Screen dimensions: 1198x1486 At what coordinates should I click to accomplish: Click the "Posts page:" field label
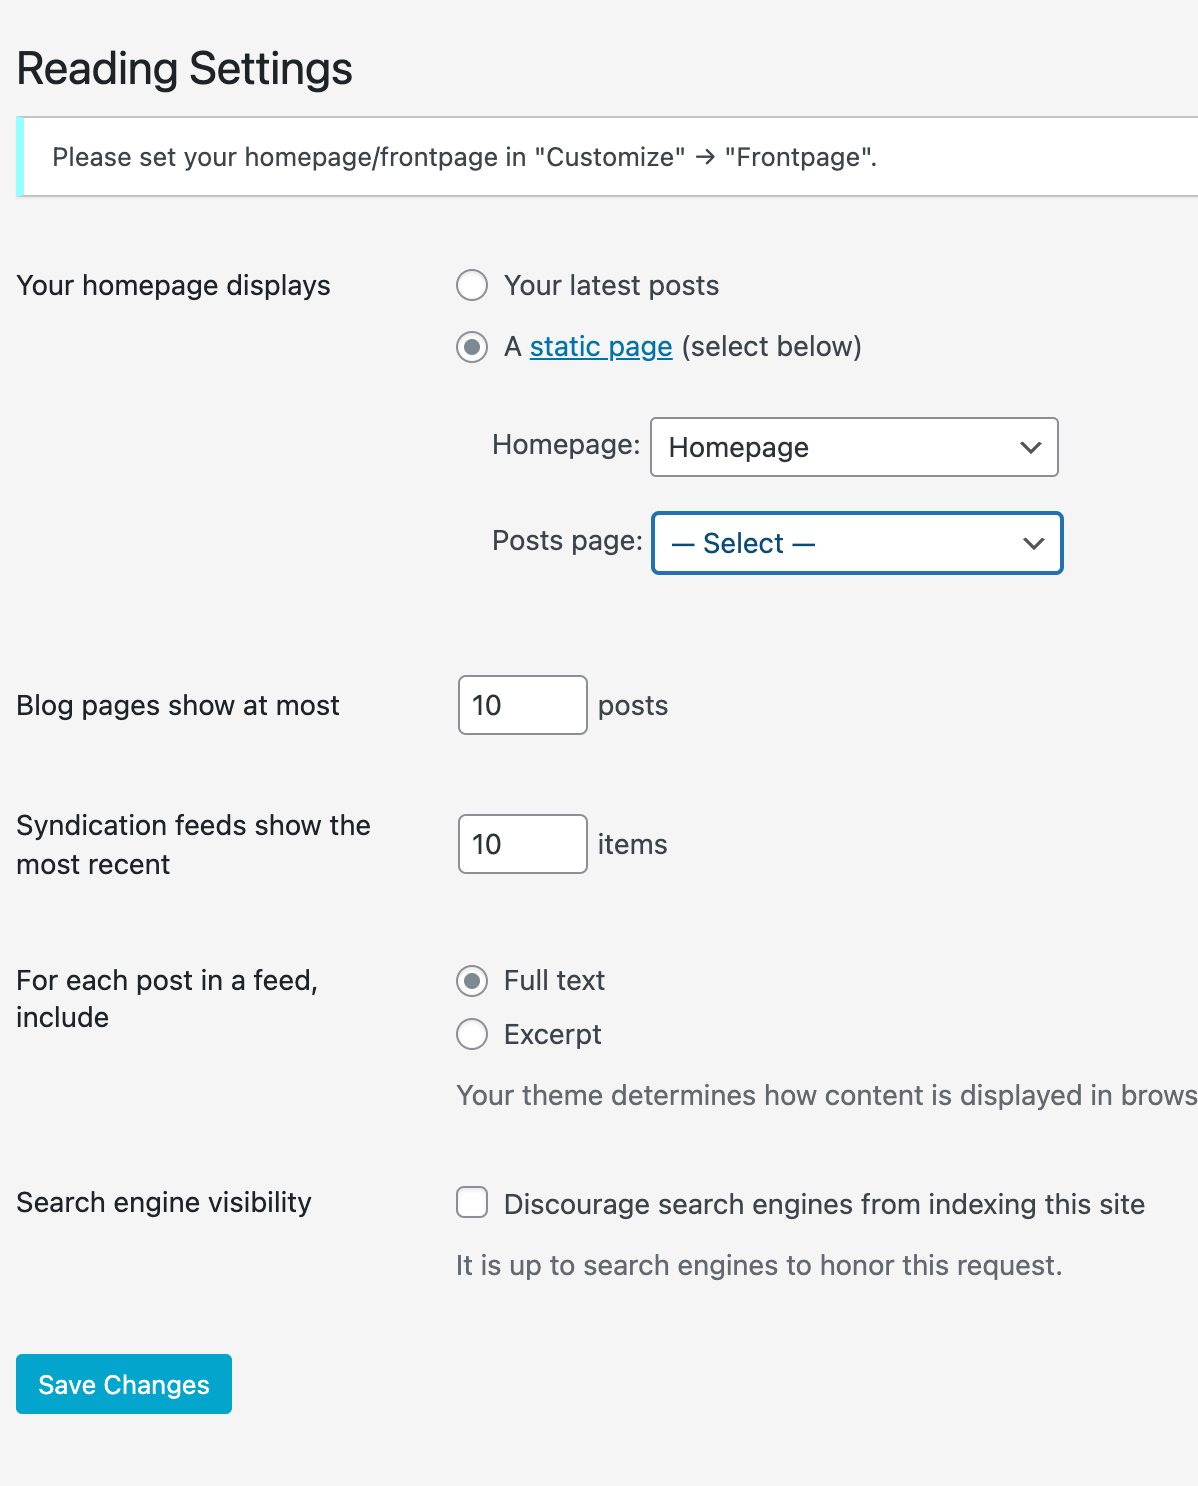567,541
